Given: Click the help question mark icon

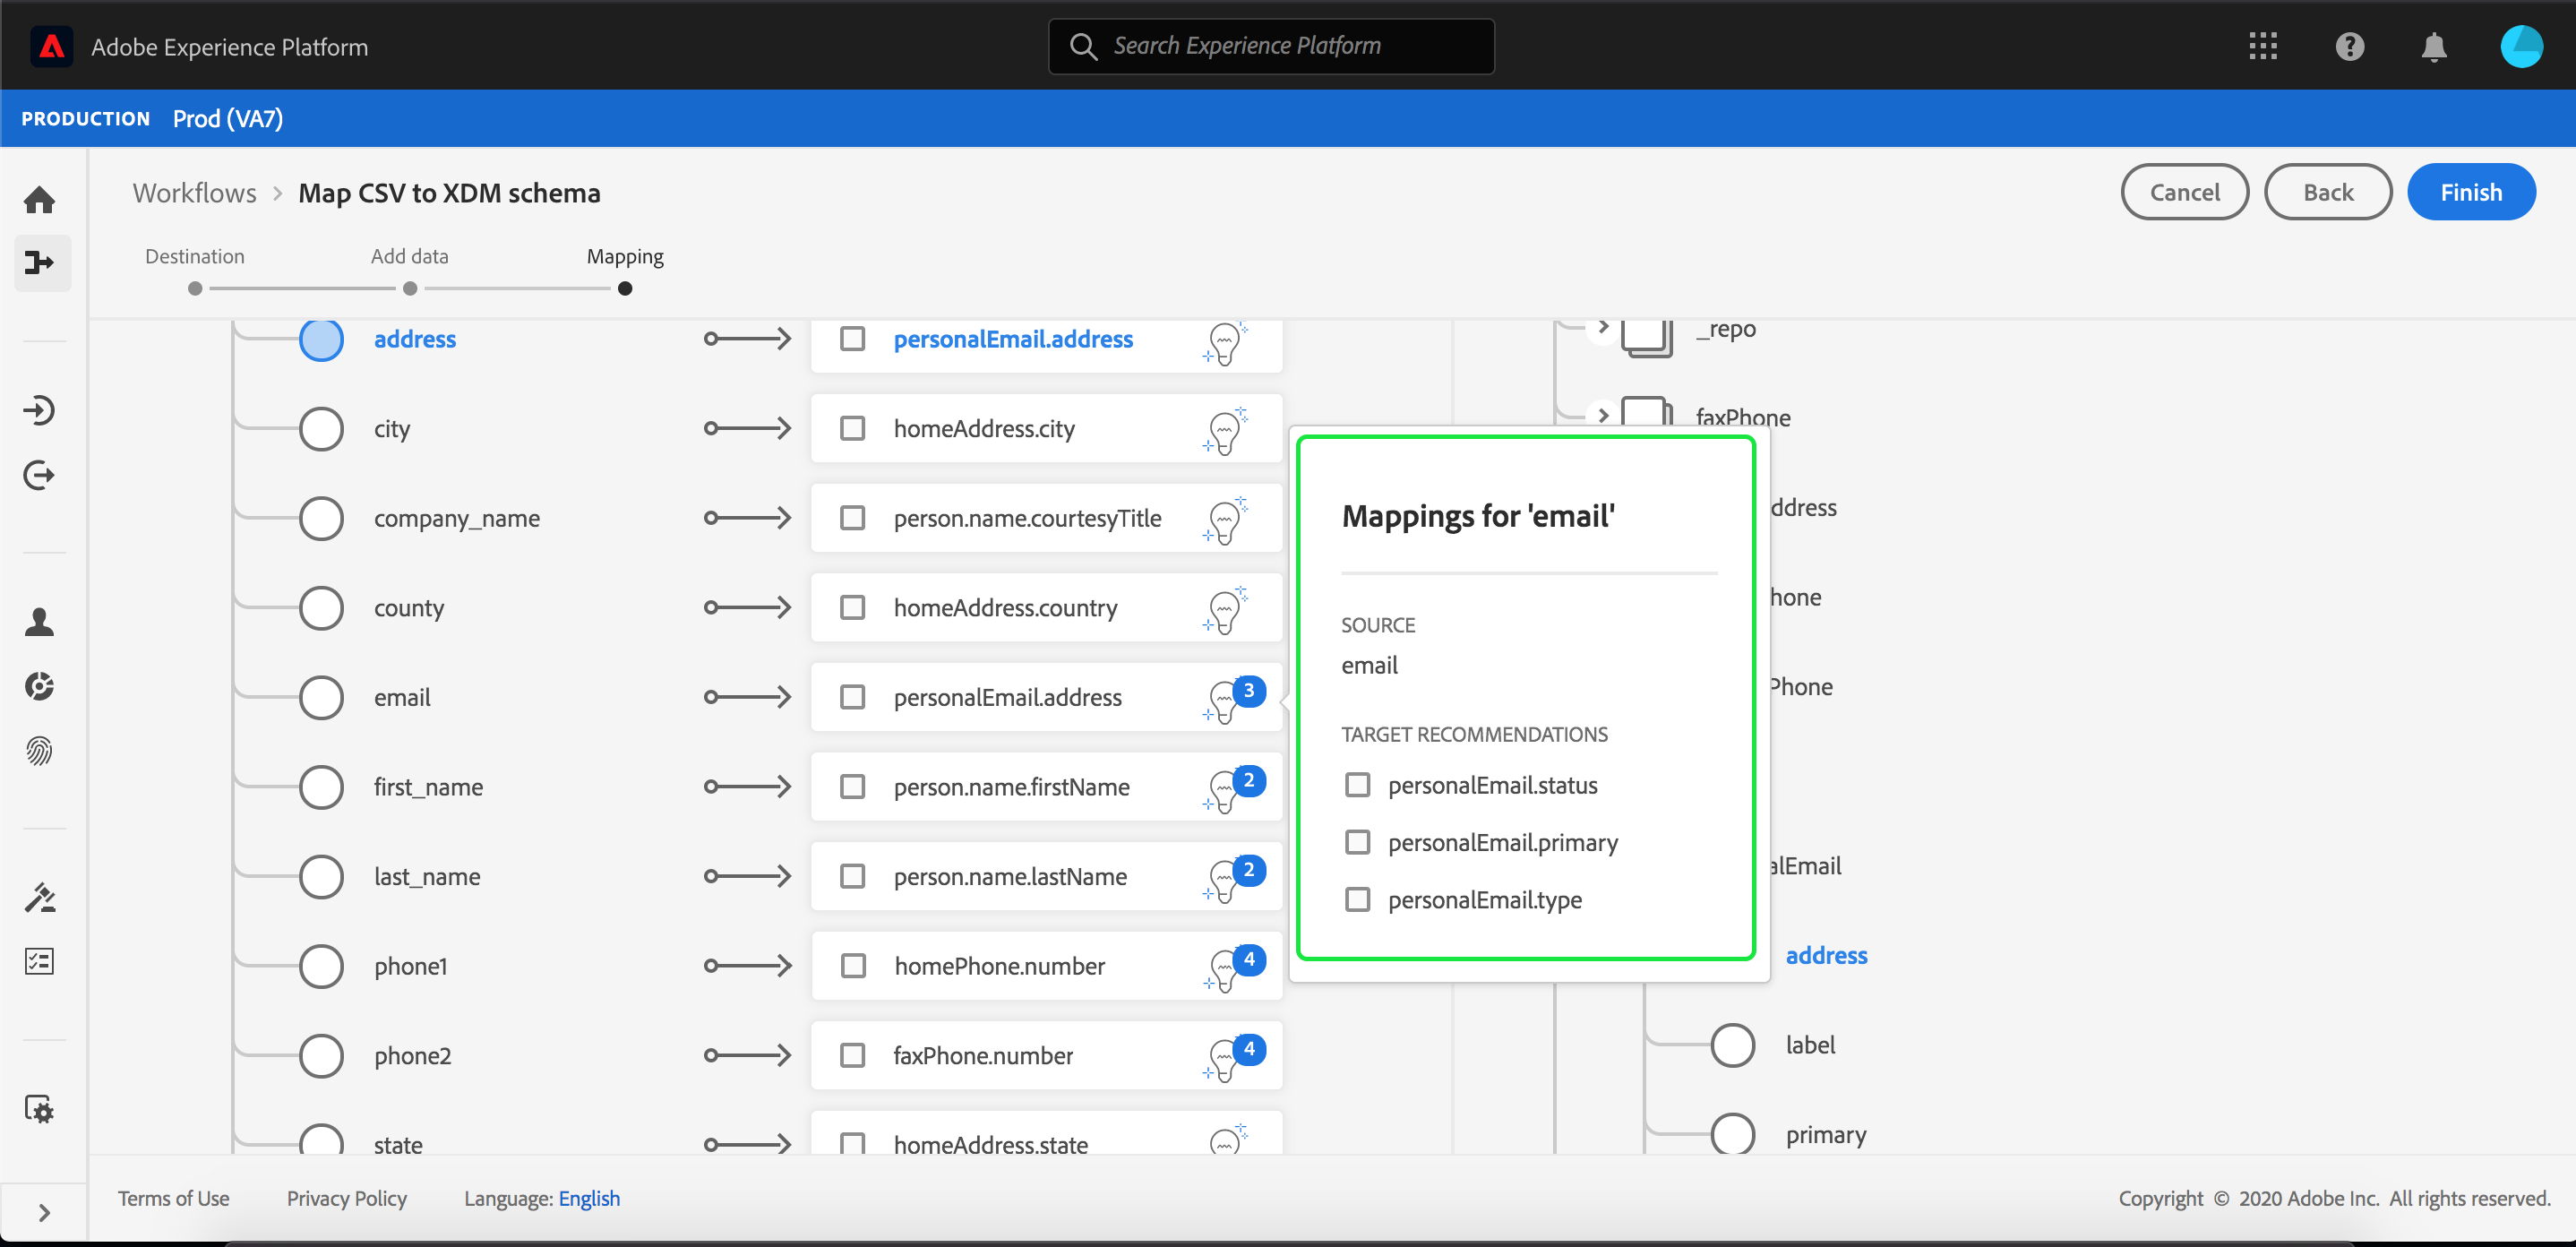Looking at the screenshot, I should tap(2349, 47).
